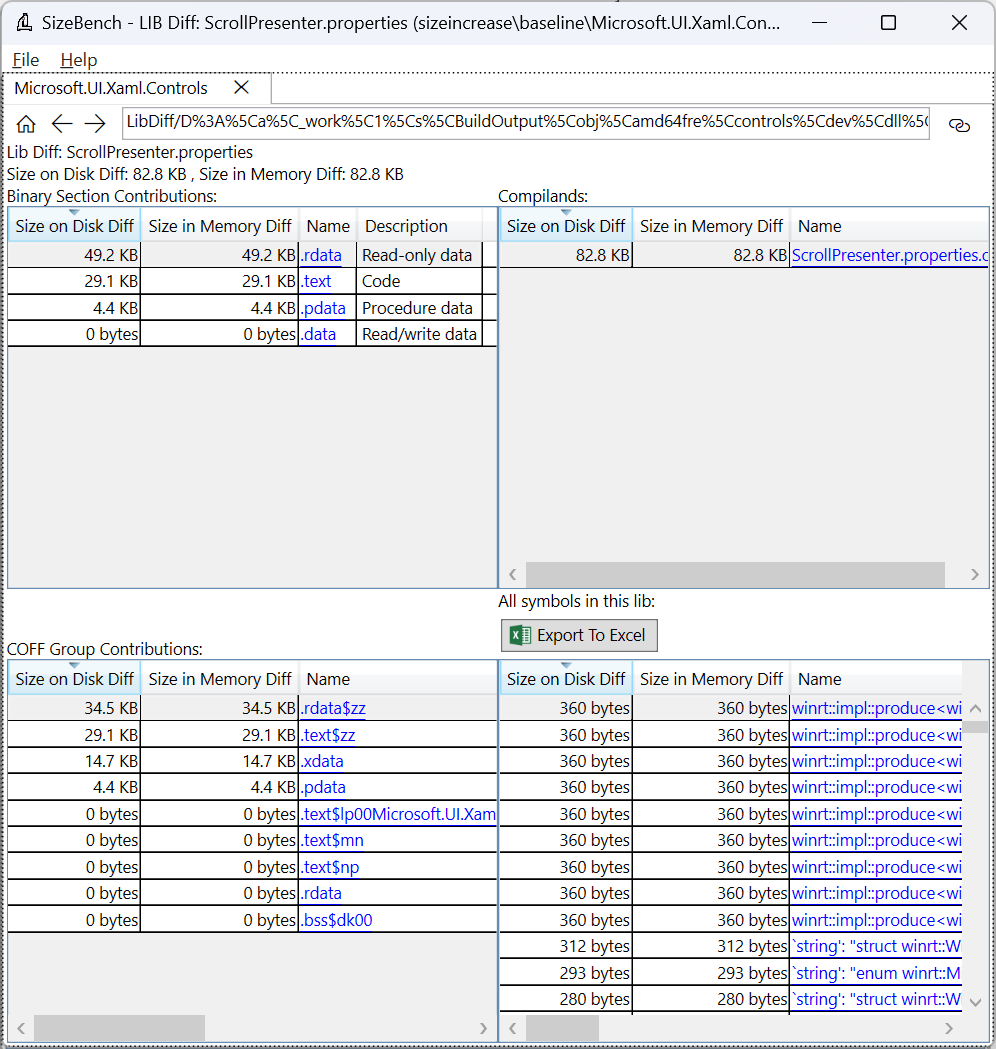
Task: Open the .pdata binary section link
Action: (x=324, y=308)
